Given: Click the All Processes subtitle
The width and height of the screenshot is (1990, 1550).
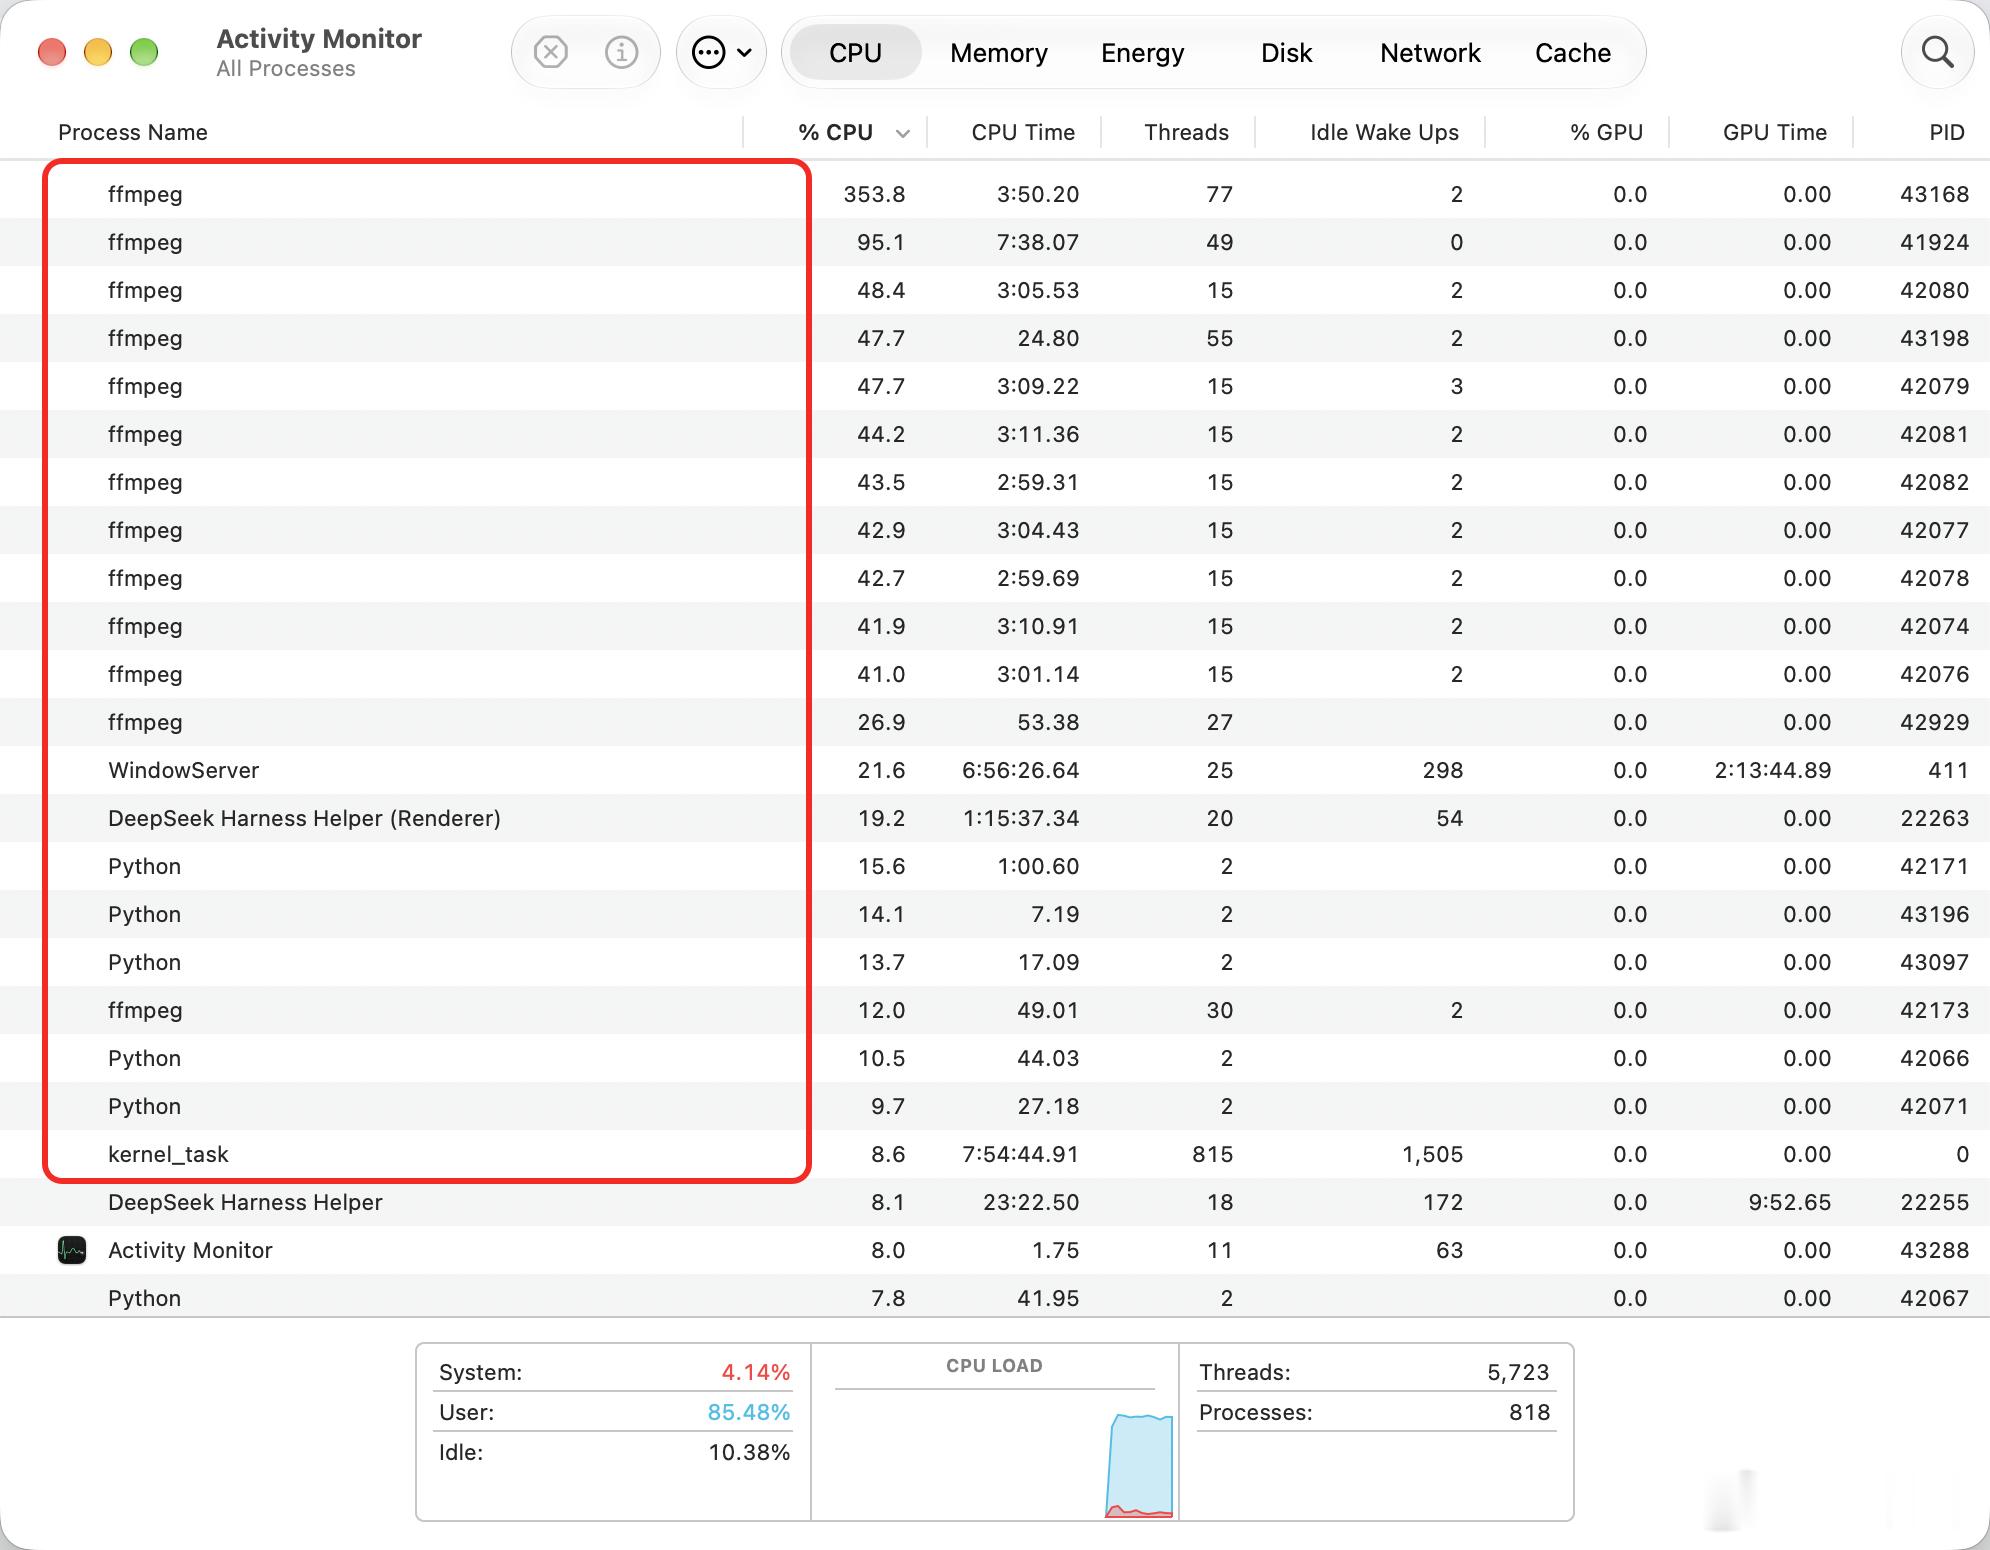Looking at the screenshot, I should (286, 69).
